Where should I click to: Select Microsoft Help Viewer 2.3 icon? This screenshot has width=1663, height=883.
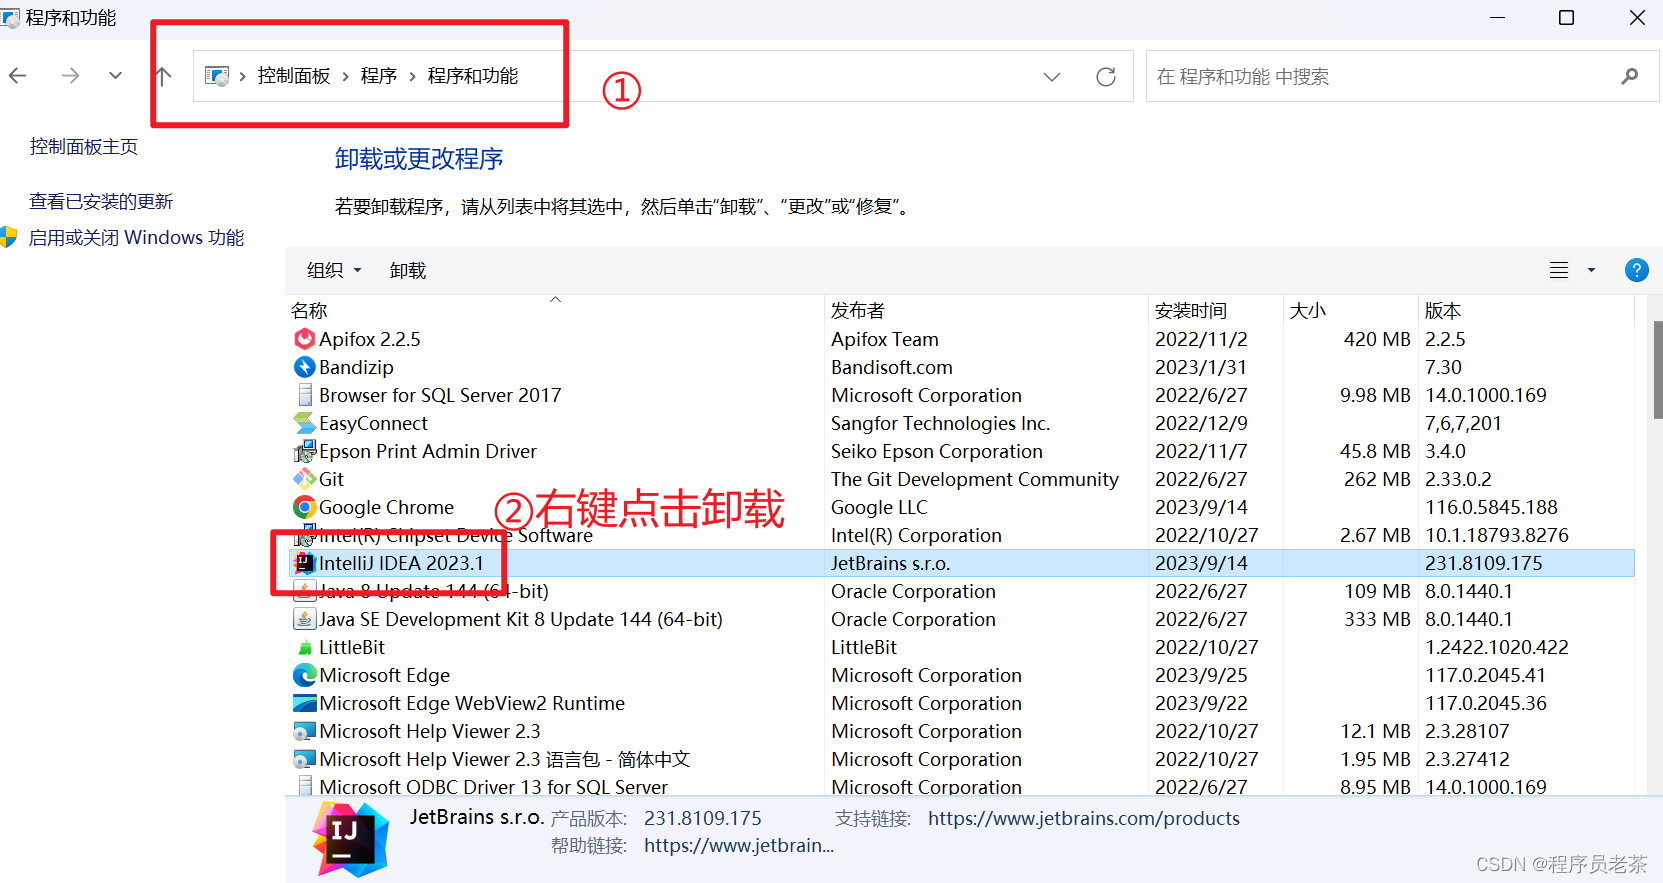[305, 731]
